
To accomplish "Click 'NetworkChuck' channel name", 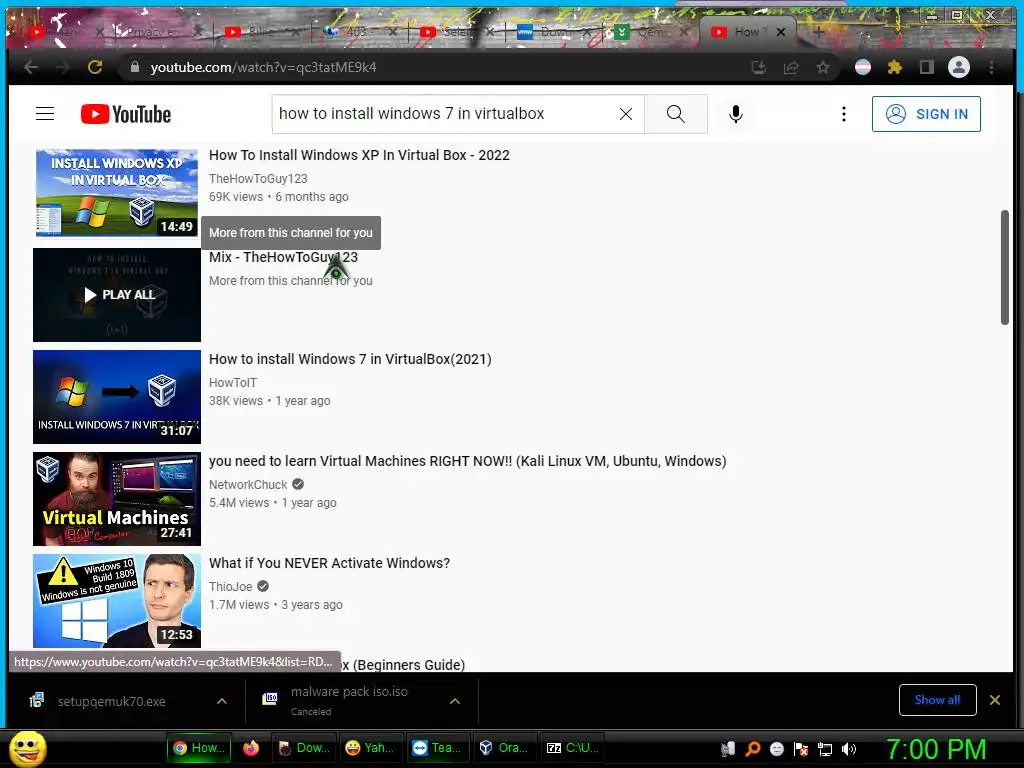I will point(248,485).
